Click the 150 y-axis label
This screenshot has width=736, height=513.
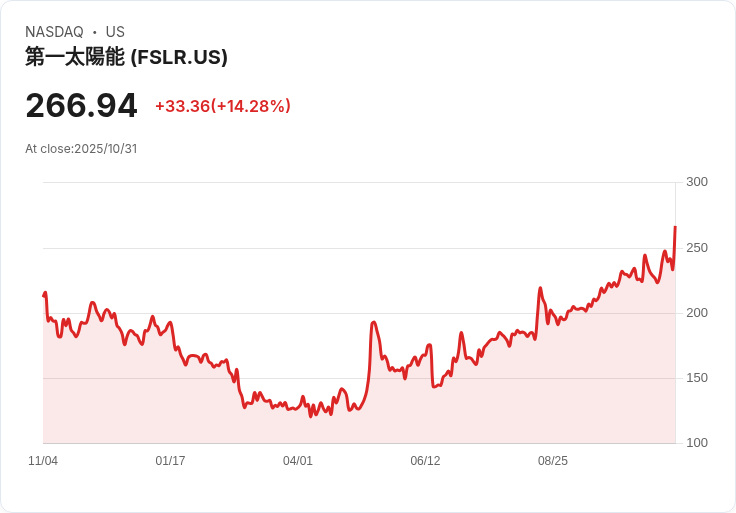[x=697, y=378]
